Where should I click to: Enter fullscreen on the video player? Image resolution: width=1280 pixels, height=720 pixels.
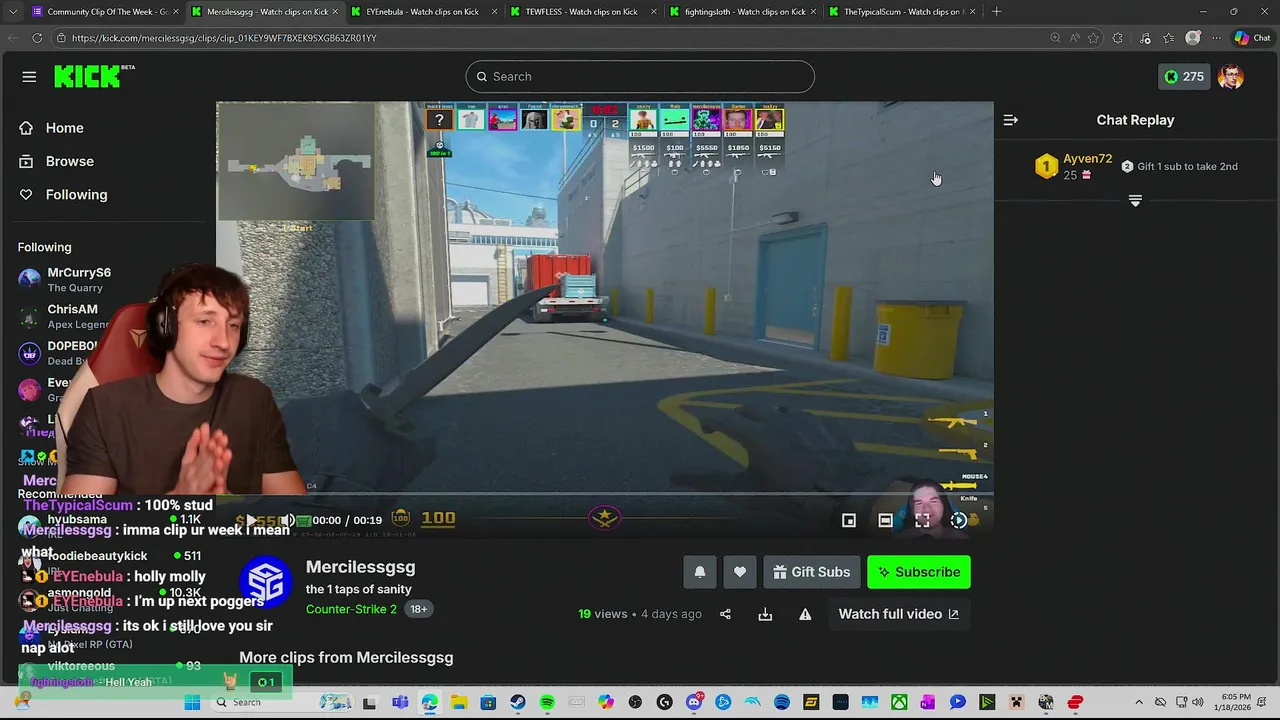click(922, 520)
